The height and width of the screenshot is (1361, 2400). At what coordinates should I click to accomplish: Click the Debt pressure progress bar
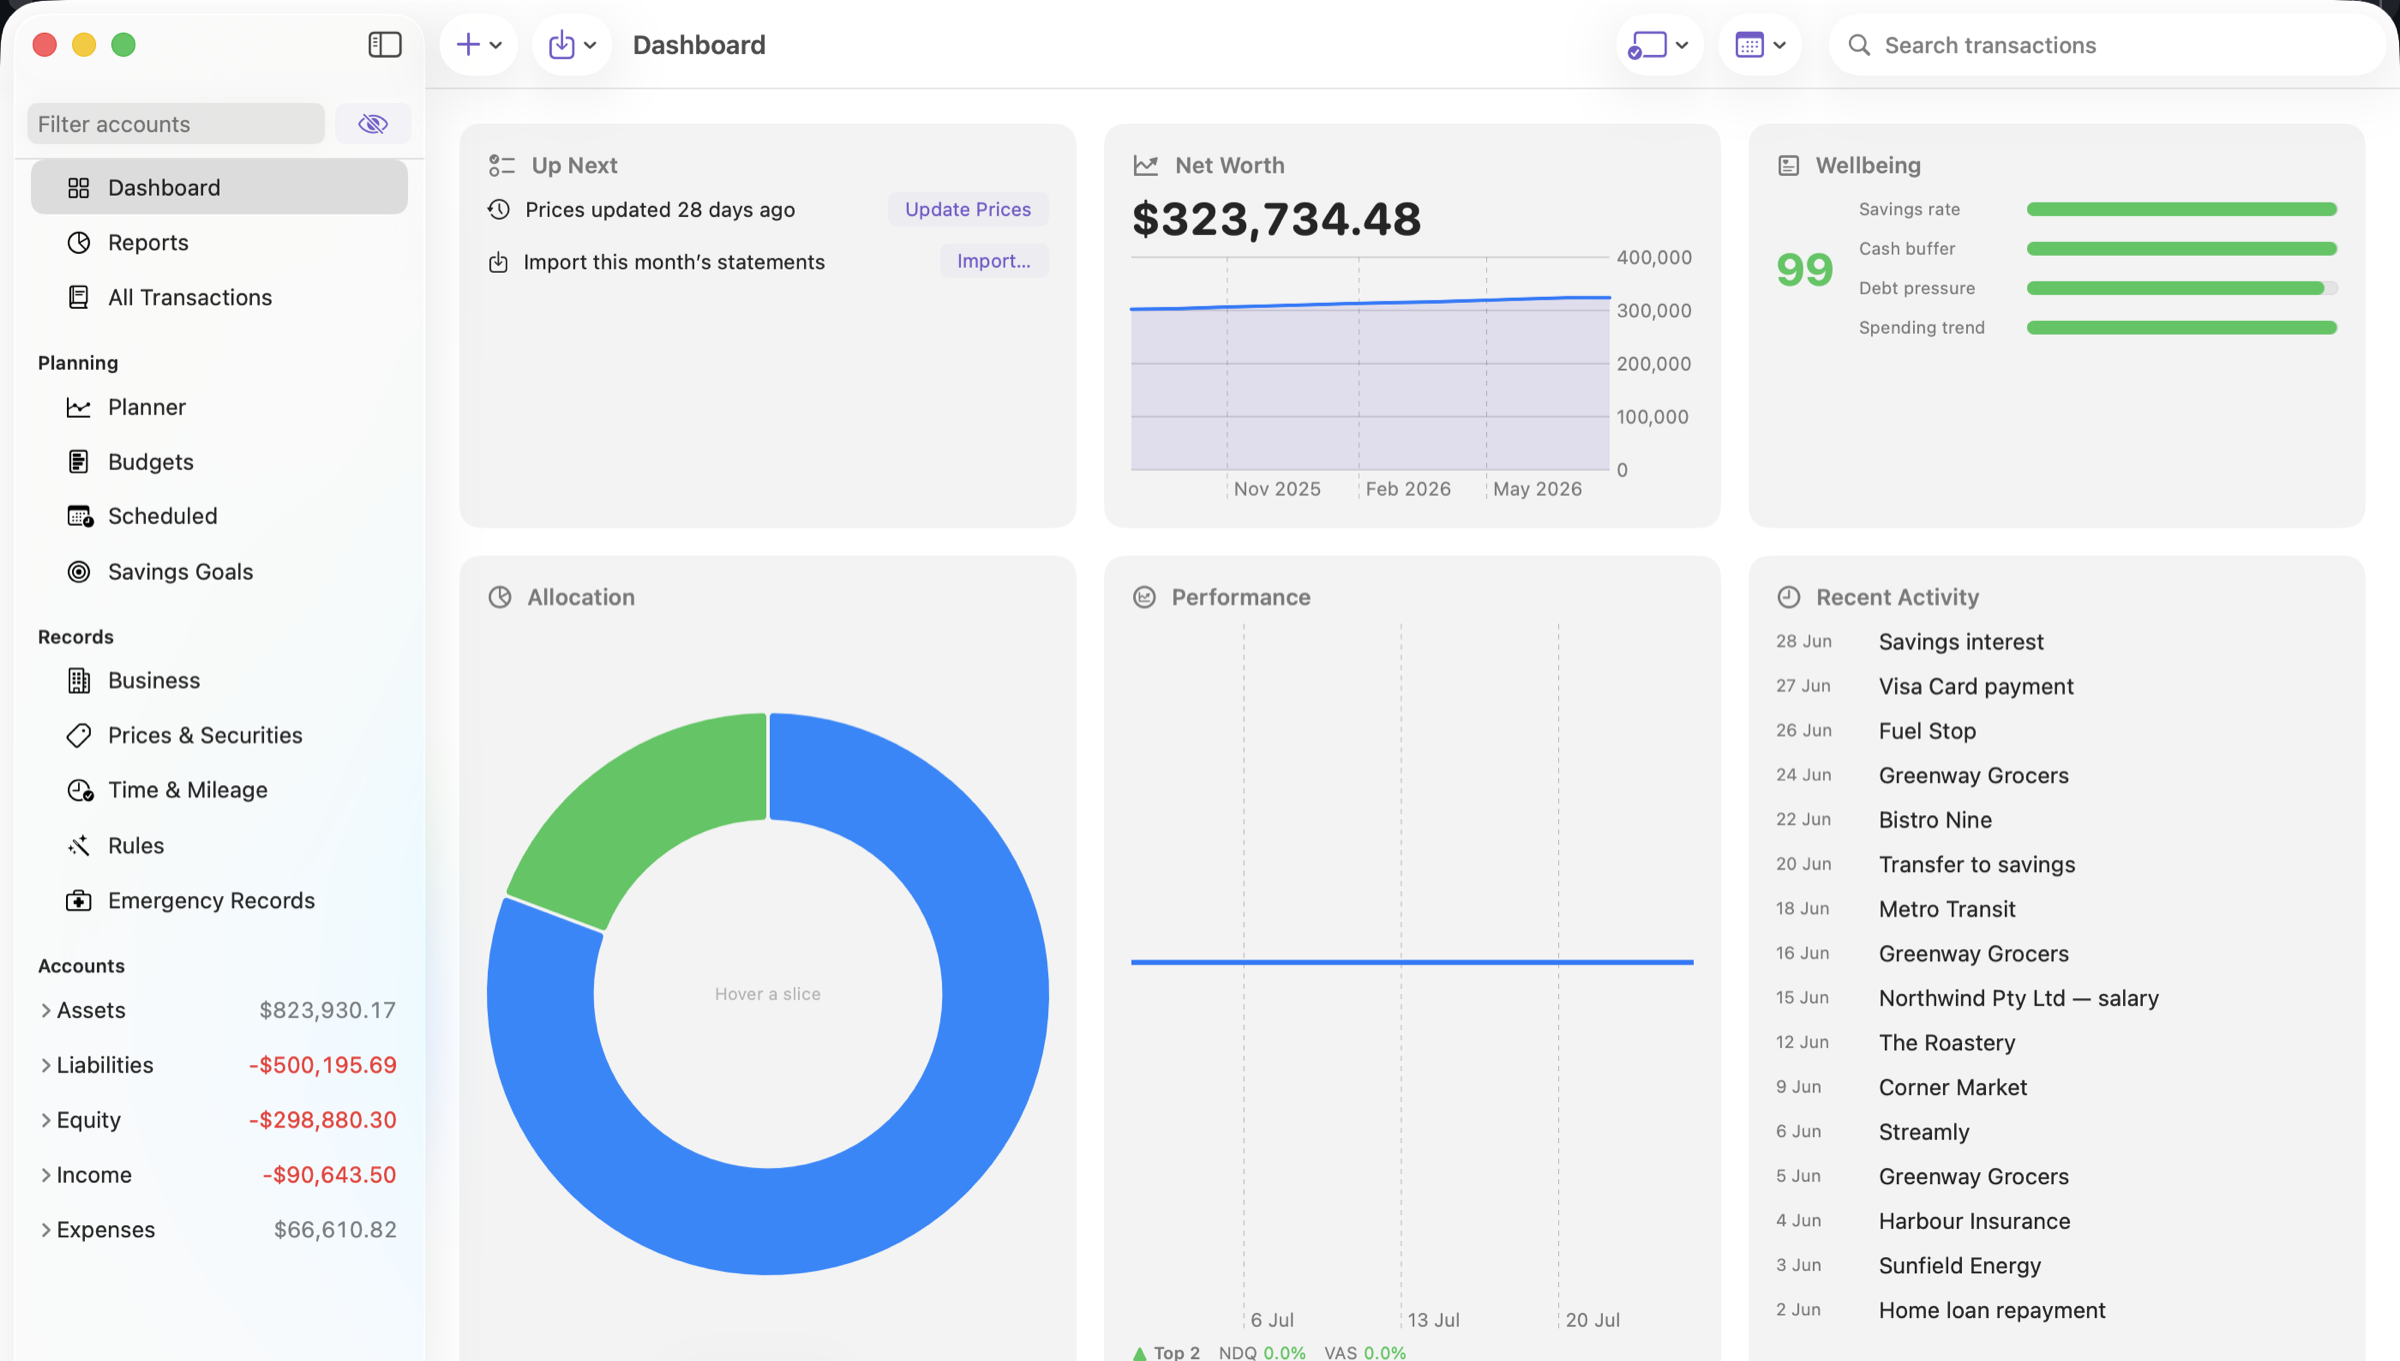pos(2182,288)
